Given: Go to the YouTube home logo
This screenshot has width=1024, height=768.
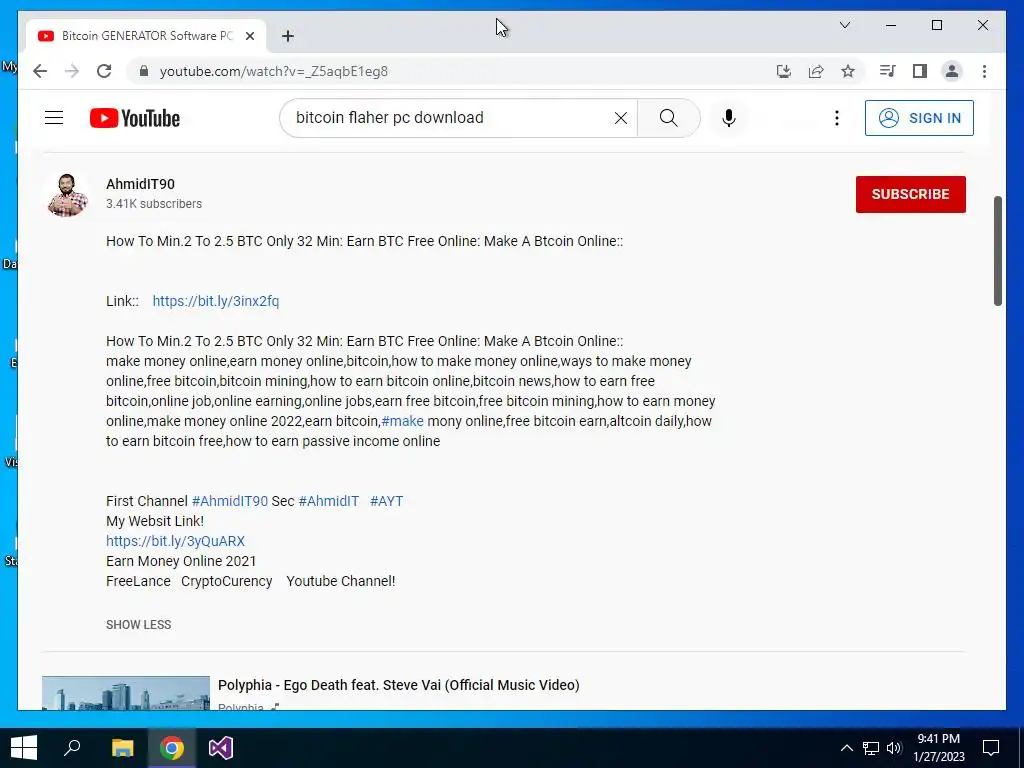Looking at the screenshot, I should tap(135, 118).
